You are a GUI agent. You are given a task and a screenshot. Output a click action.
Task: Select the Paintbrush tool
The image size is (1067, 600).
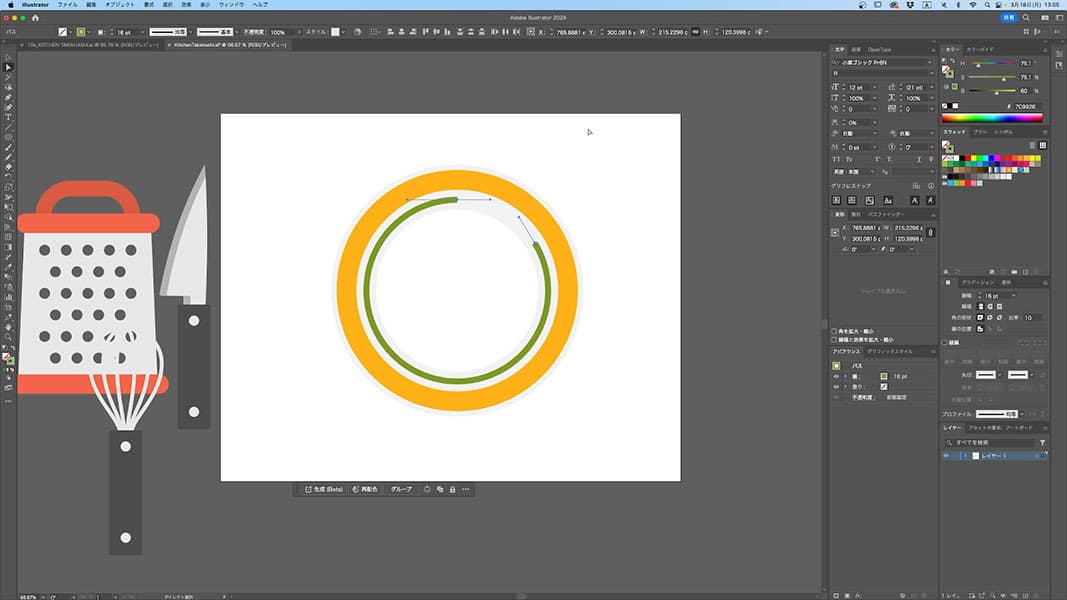8,146
